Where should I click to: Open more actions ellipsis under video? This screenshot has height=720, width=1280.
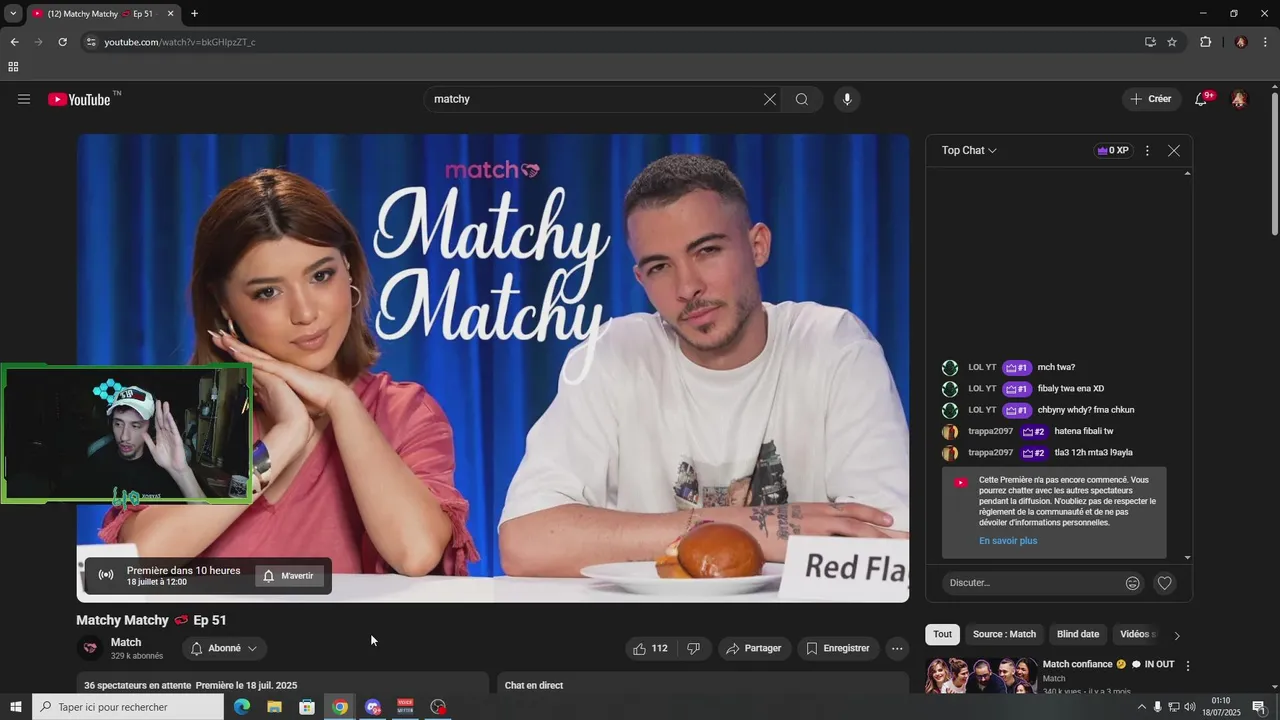coord(897,648)
